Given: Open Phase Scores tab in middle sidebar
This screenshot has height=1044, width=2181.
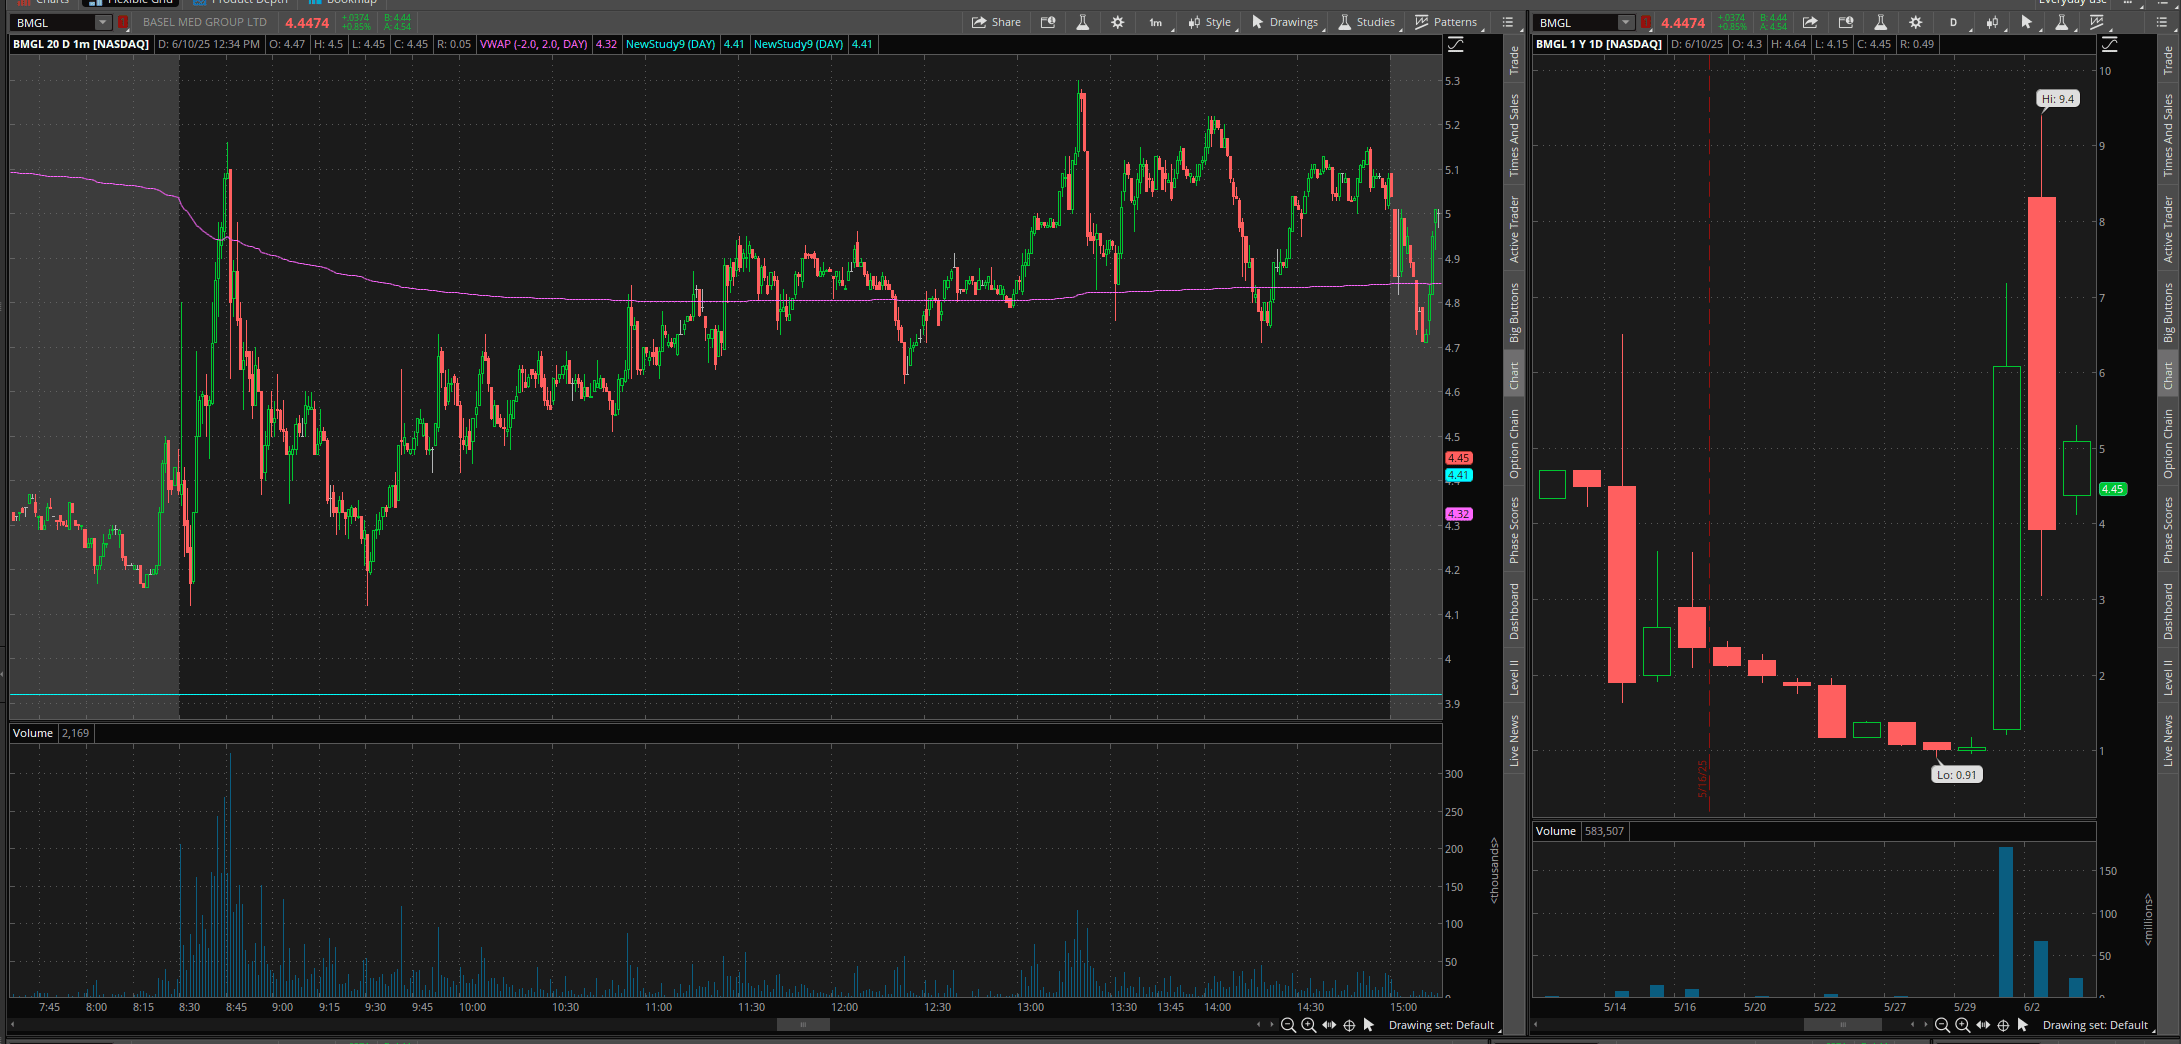Looking at the screenshot, I should pyautogui.click(x=1514, y=530).
